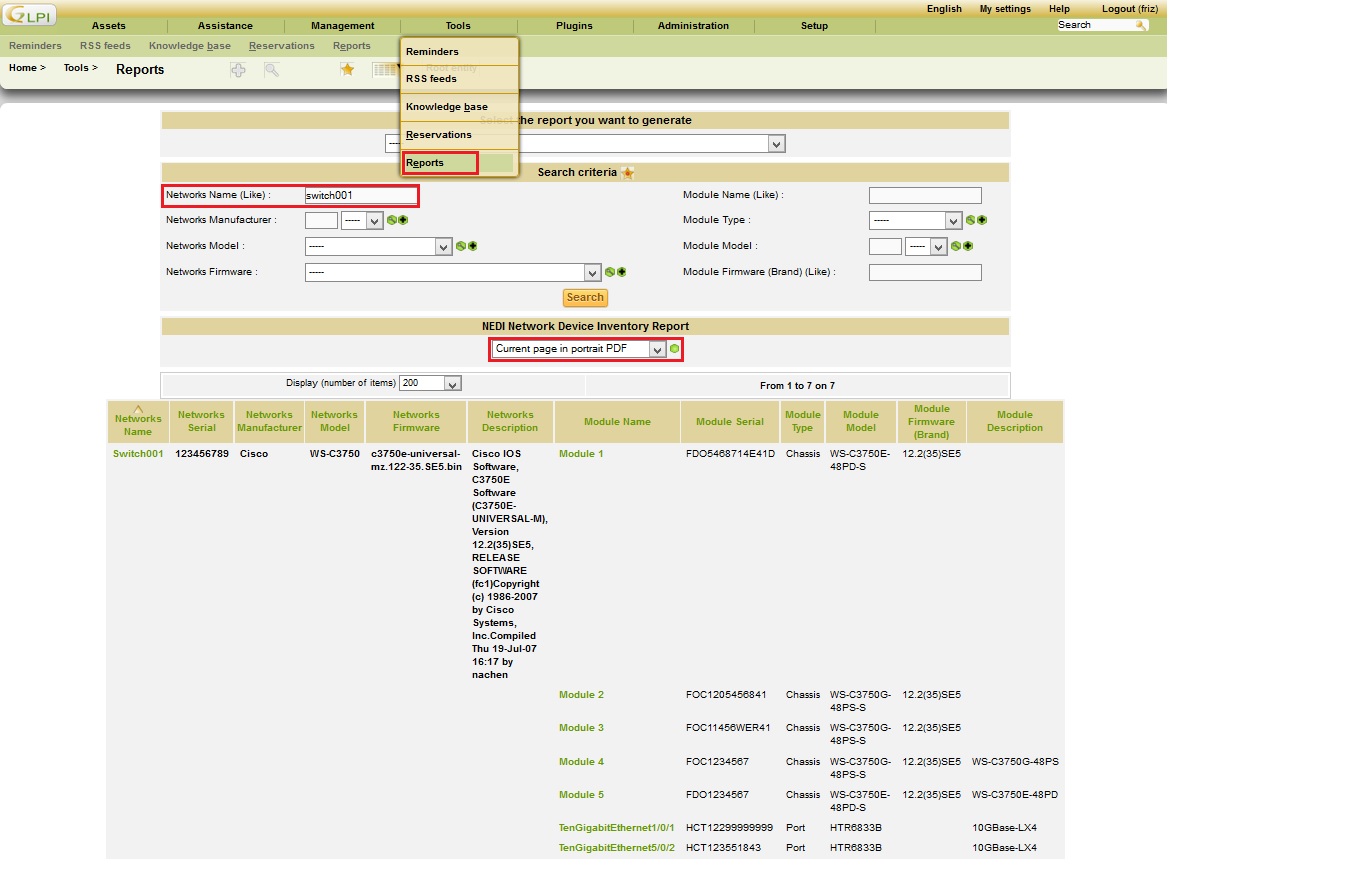Open the Management main menu
The height and width of the screenshot is (884, 1370).
342,26
